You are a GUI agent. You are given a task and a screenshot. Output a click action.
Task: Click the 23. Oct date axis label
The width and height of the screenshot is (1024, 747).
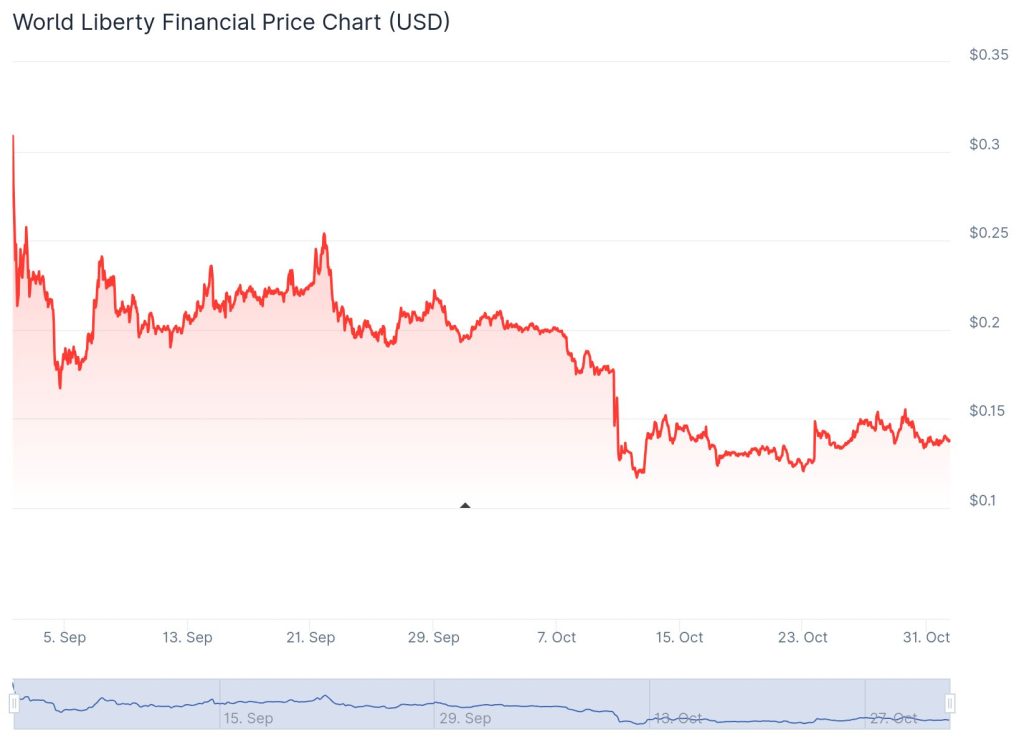tap(803, 637)
